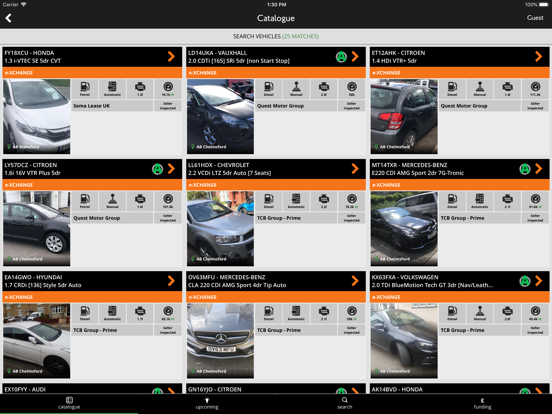The image size is (552, 414).
Task: Open EA14GWO Hyundai details chevron
Action: tap(171, 281)
